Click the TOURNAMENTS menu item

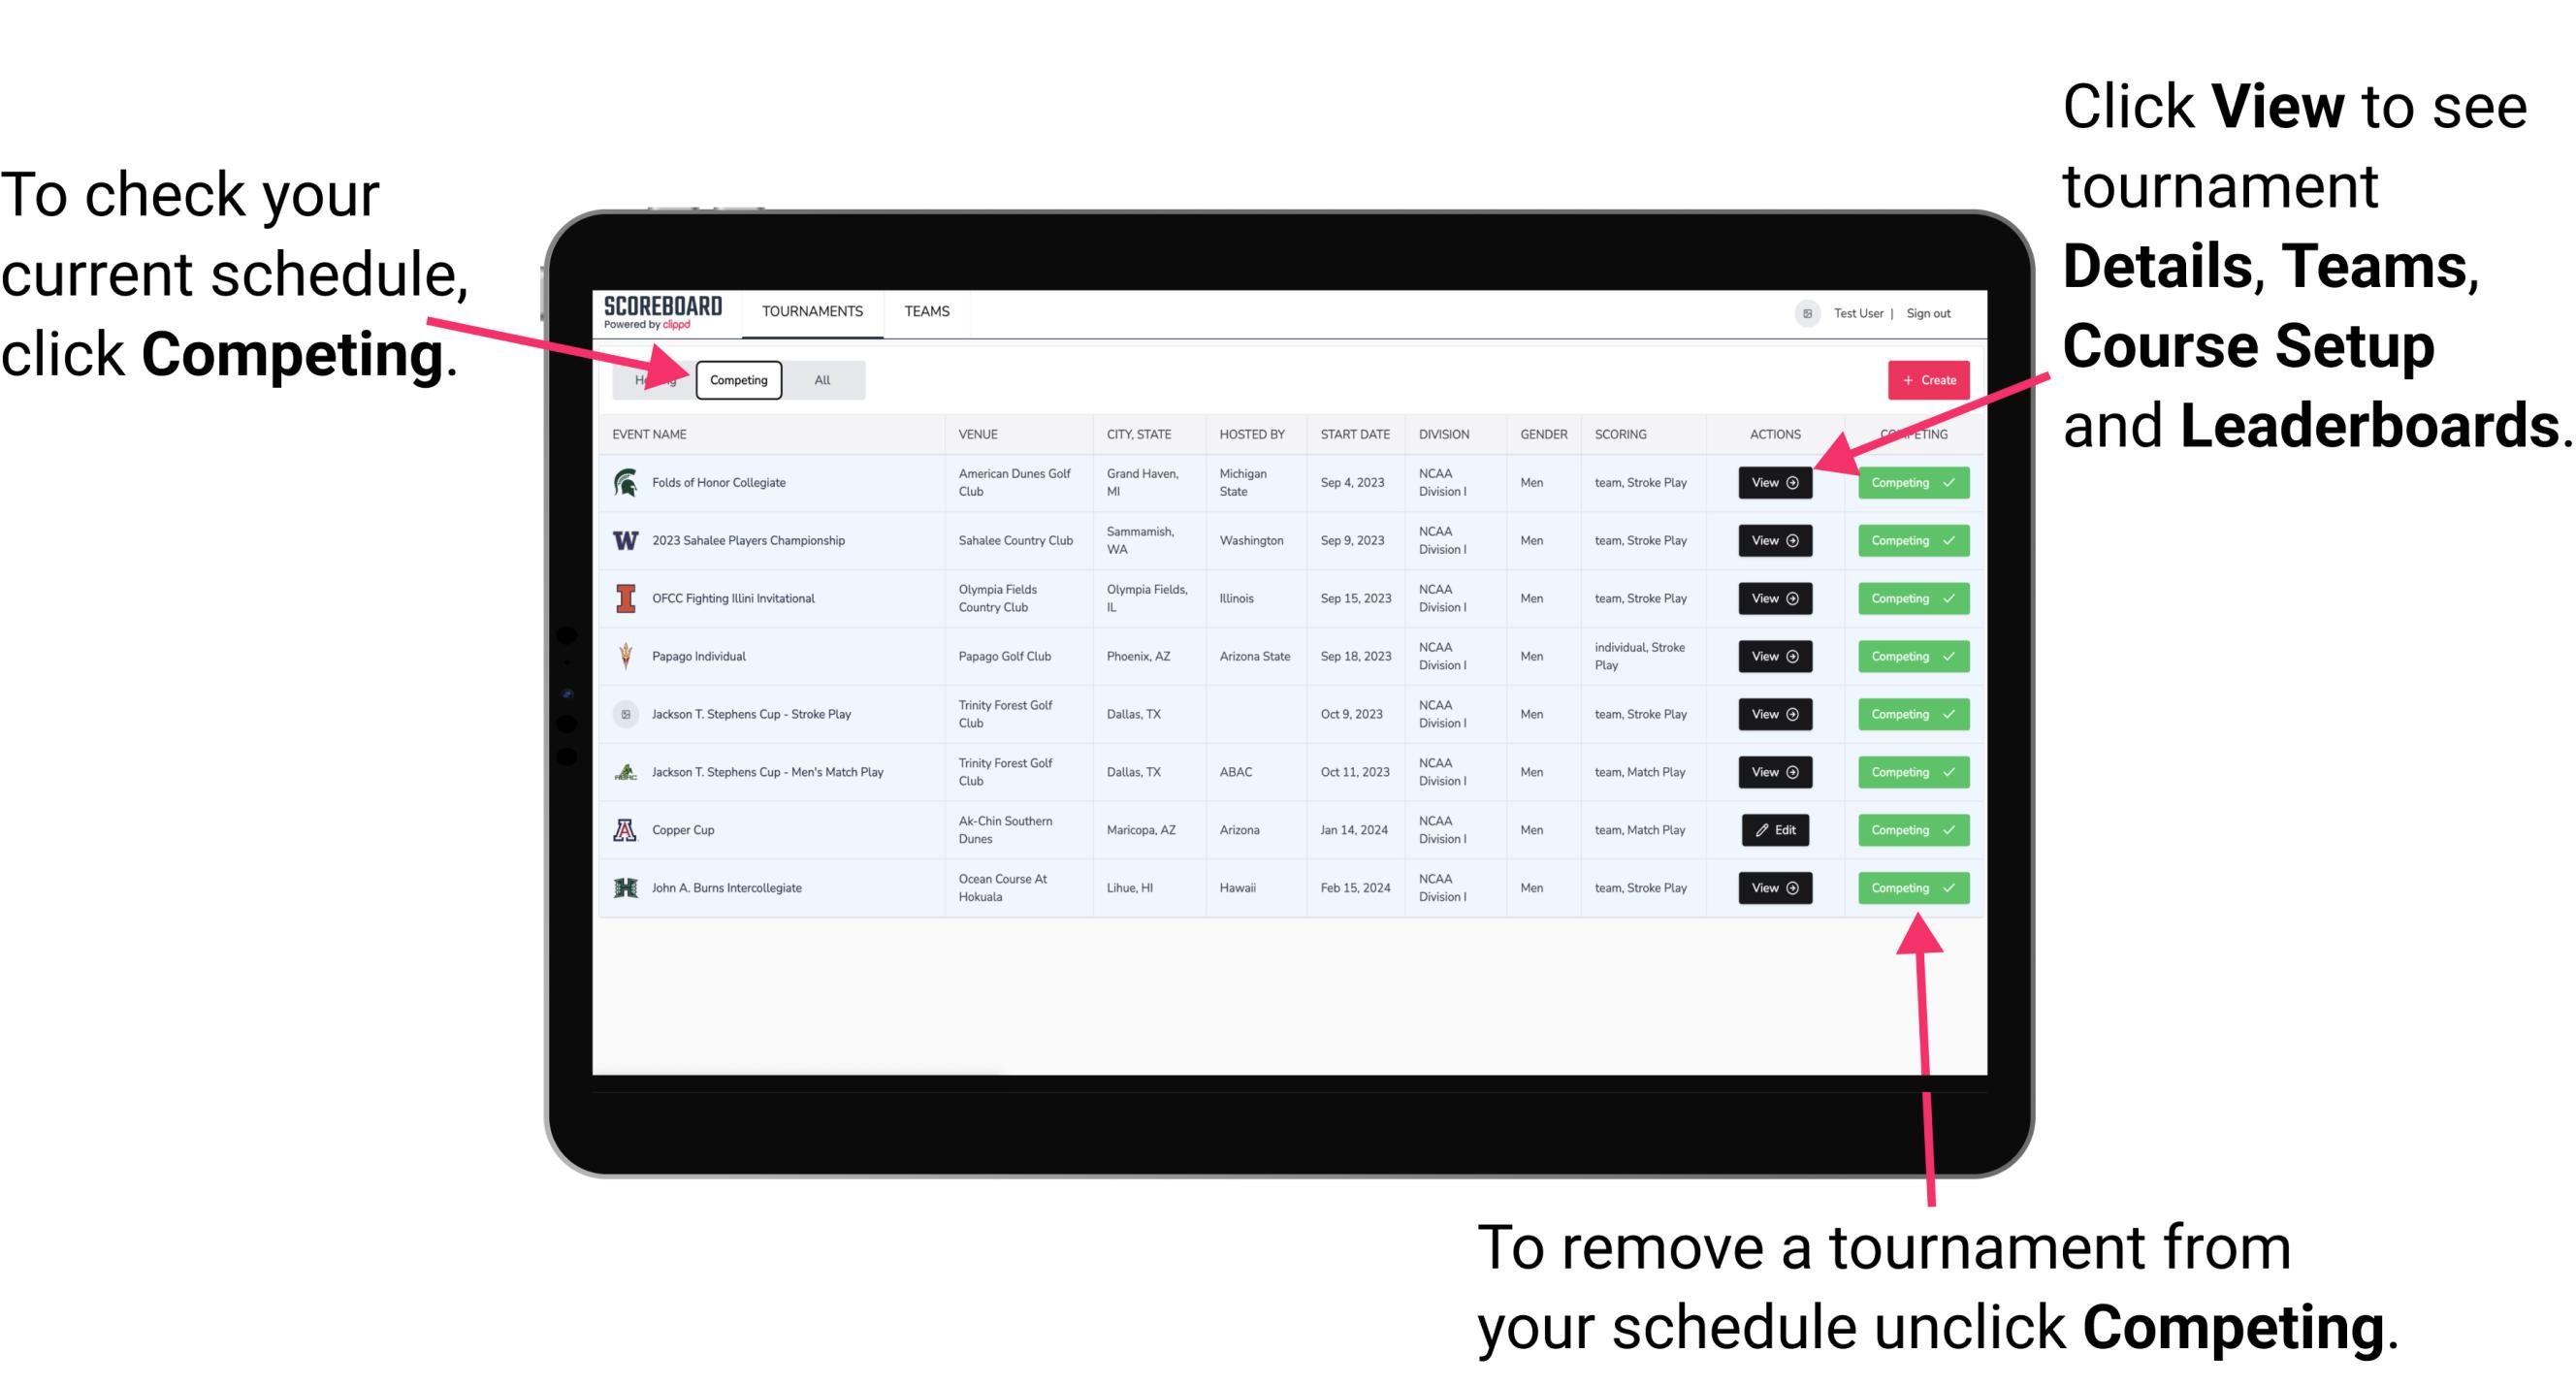pyautogui.click(x=814, y=312)
